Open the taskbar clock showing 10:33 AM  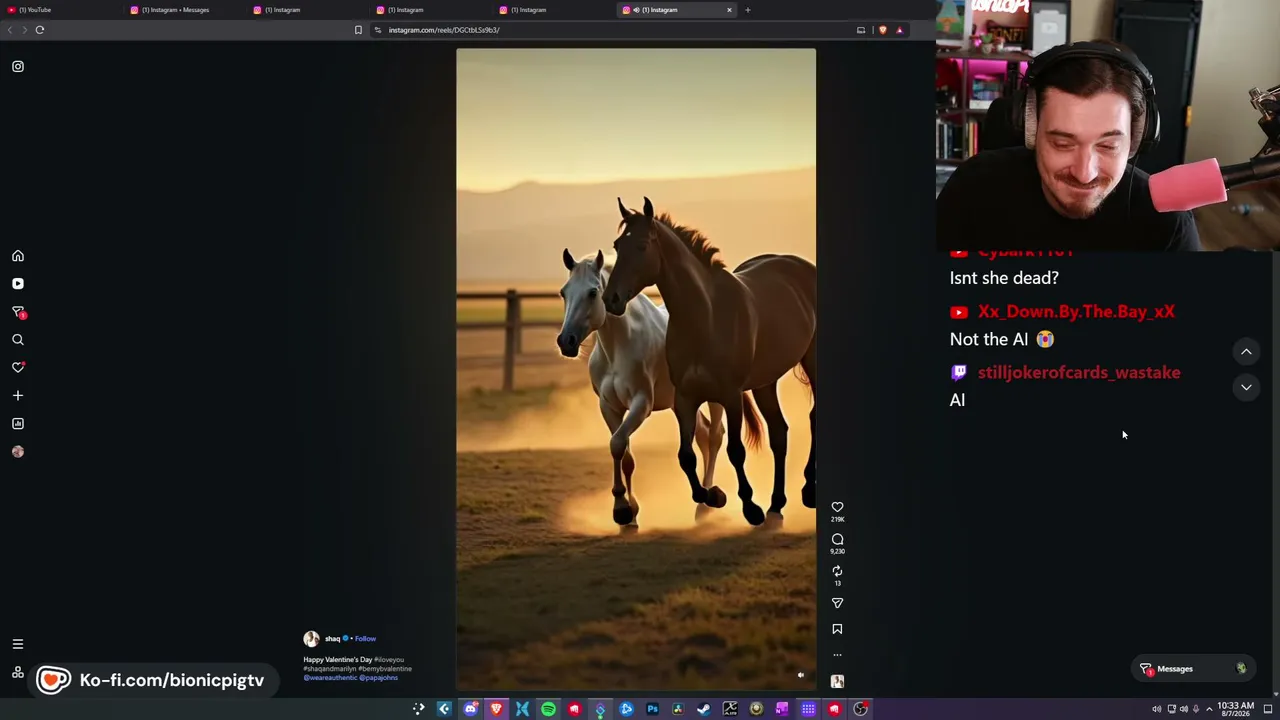coord(1235,709)
